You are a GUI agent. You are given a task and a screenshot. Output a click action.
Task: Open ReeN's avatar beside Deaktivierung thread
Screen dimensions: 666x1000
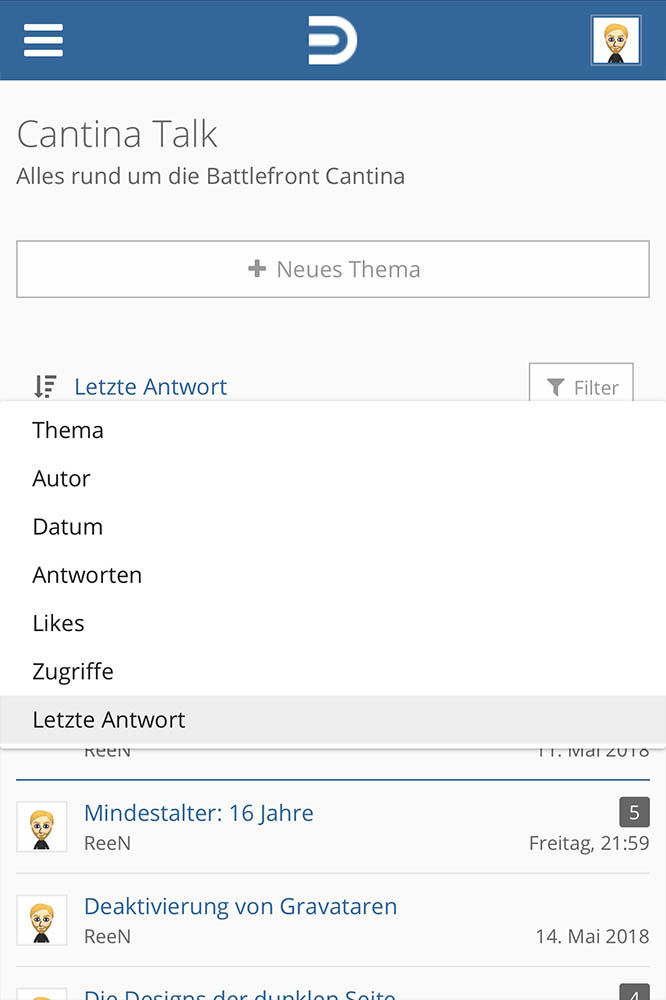41,920
